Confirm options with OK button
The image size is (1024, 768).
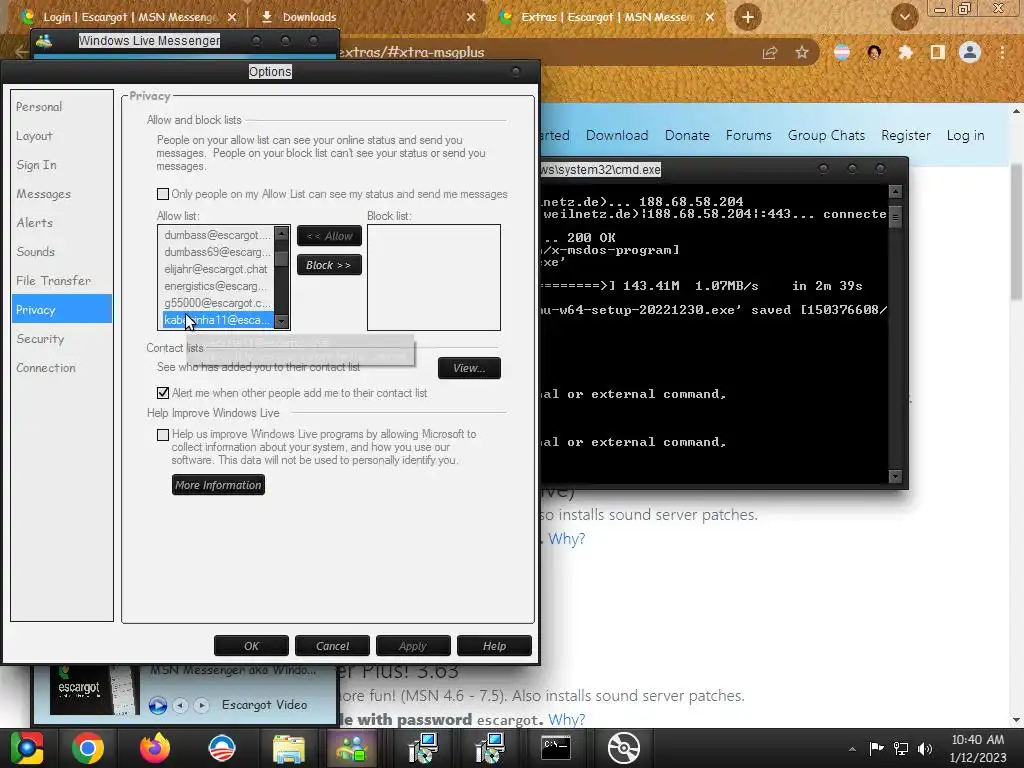(x=251, y=646)
